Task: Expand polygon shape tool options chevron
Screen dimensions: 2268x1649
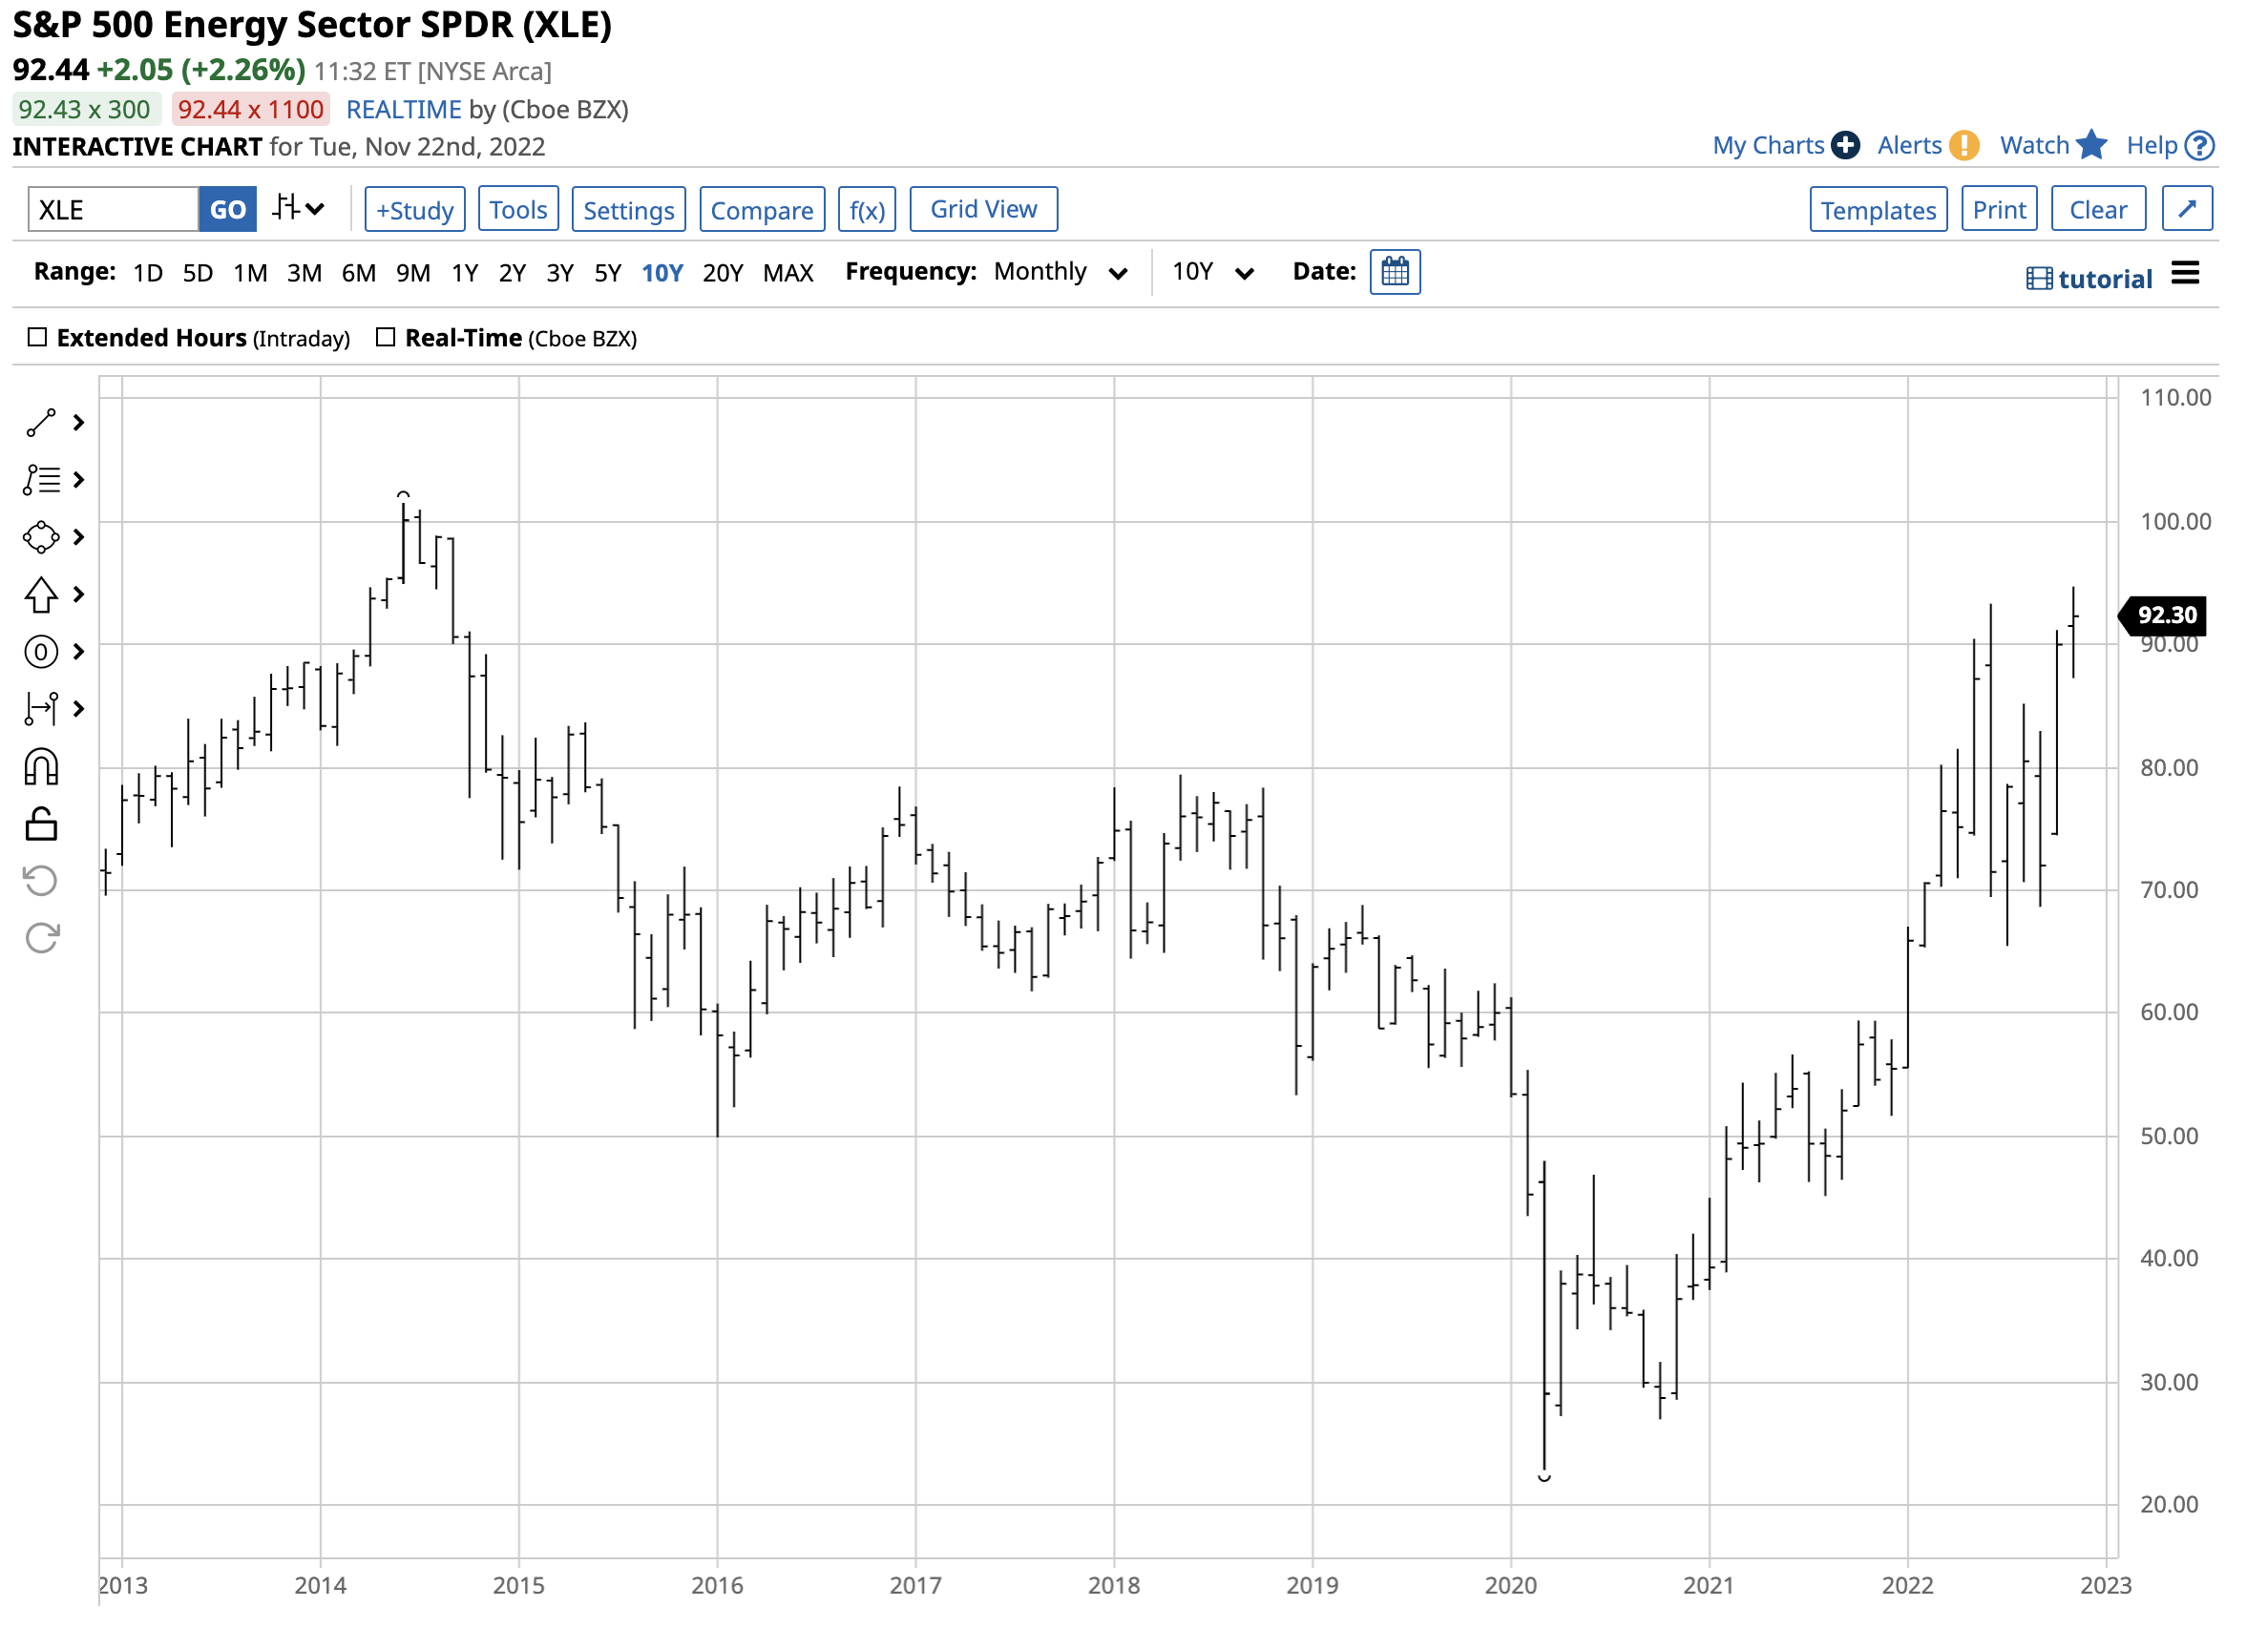Action: [79, 537]
